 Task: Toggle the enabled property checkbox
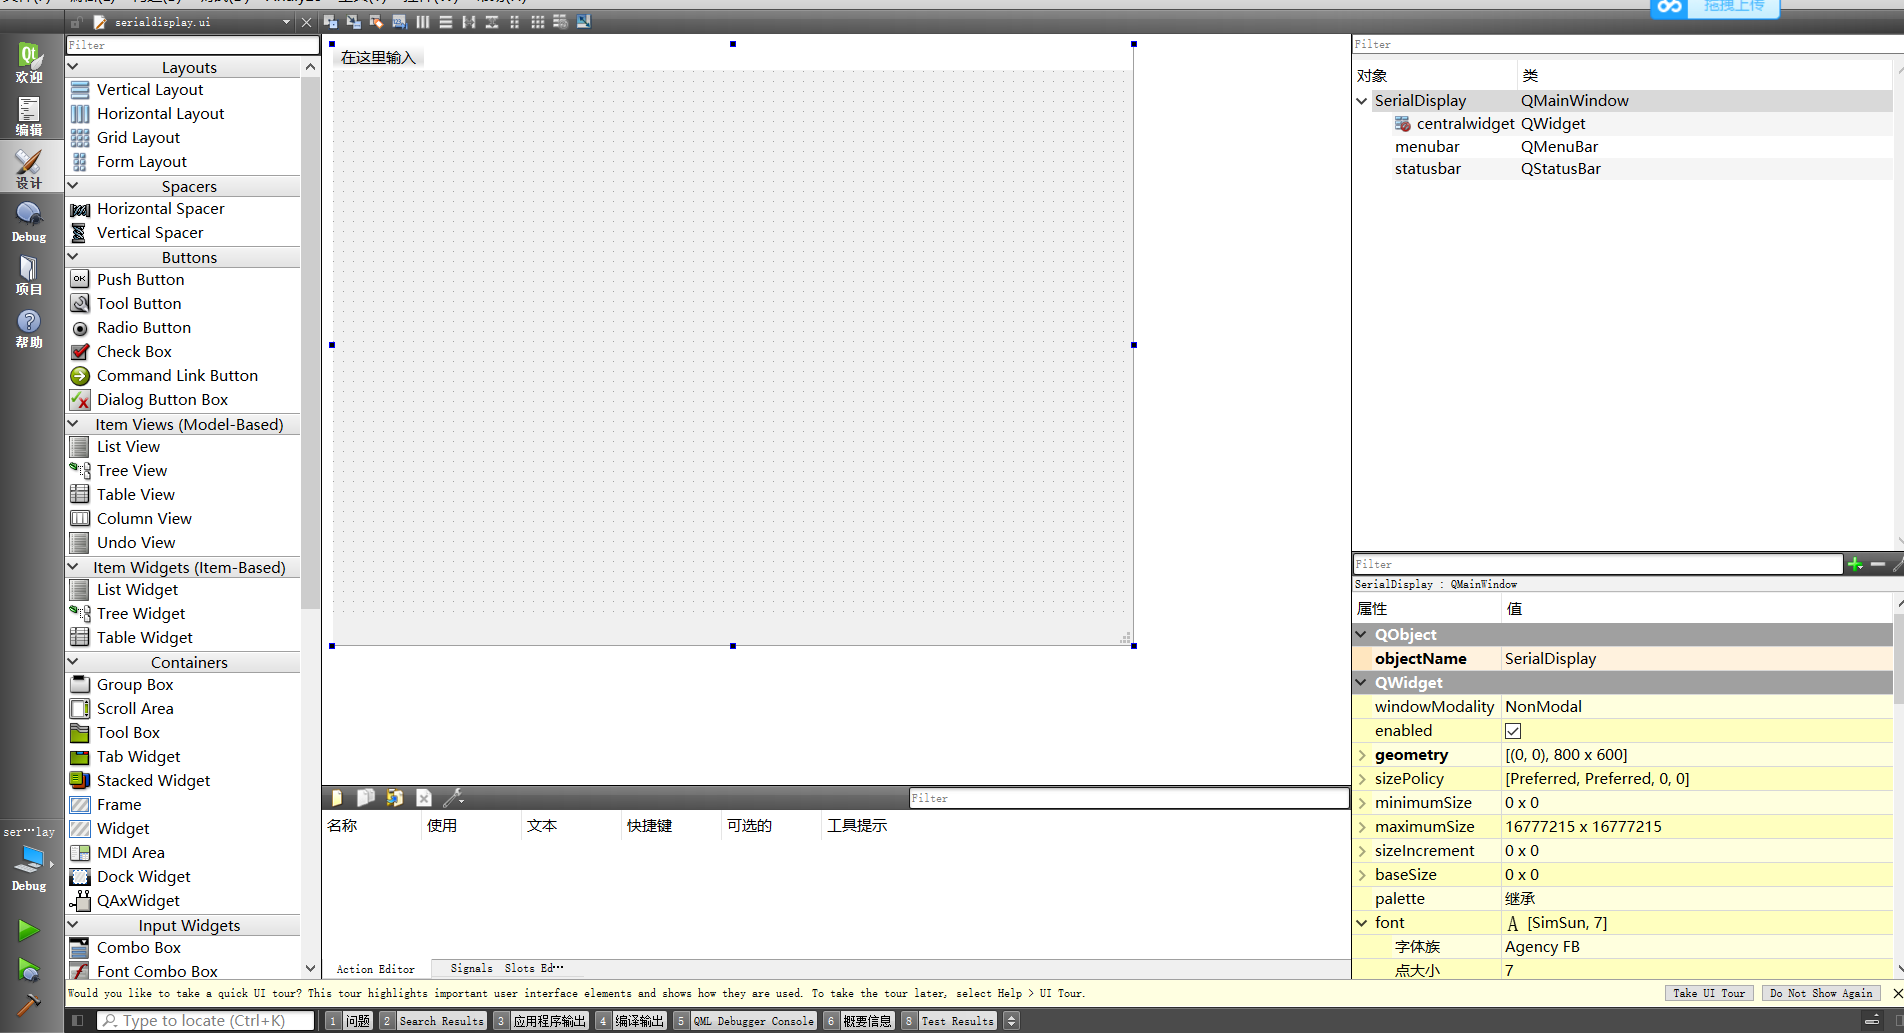tap(1513, 731)
